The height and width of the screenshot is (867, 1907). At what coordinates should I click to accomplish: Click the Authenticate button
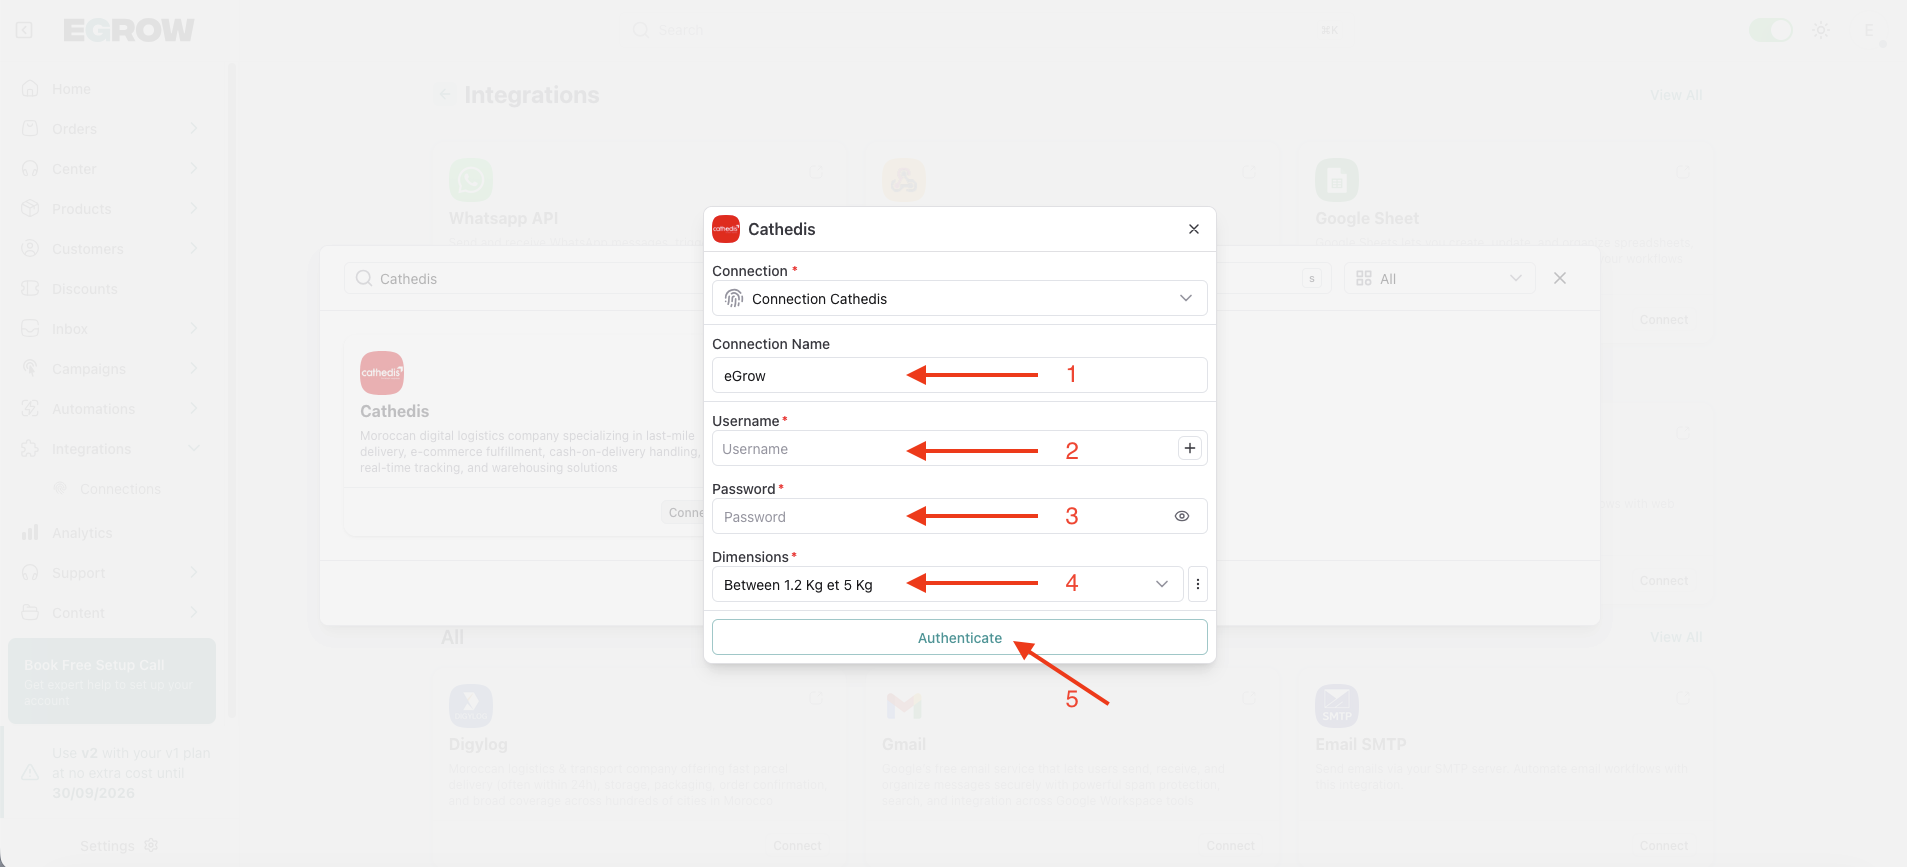click(x=960, y=637)
